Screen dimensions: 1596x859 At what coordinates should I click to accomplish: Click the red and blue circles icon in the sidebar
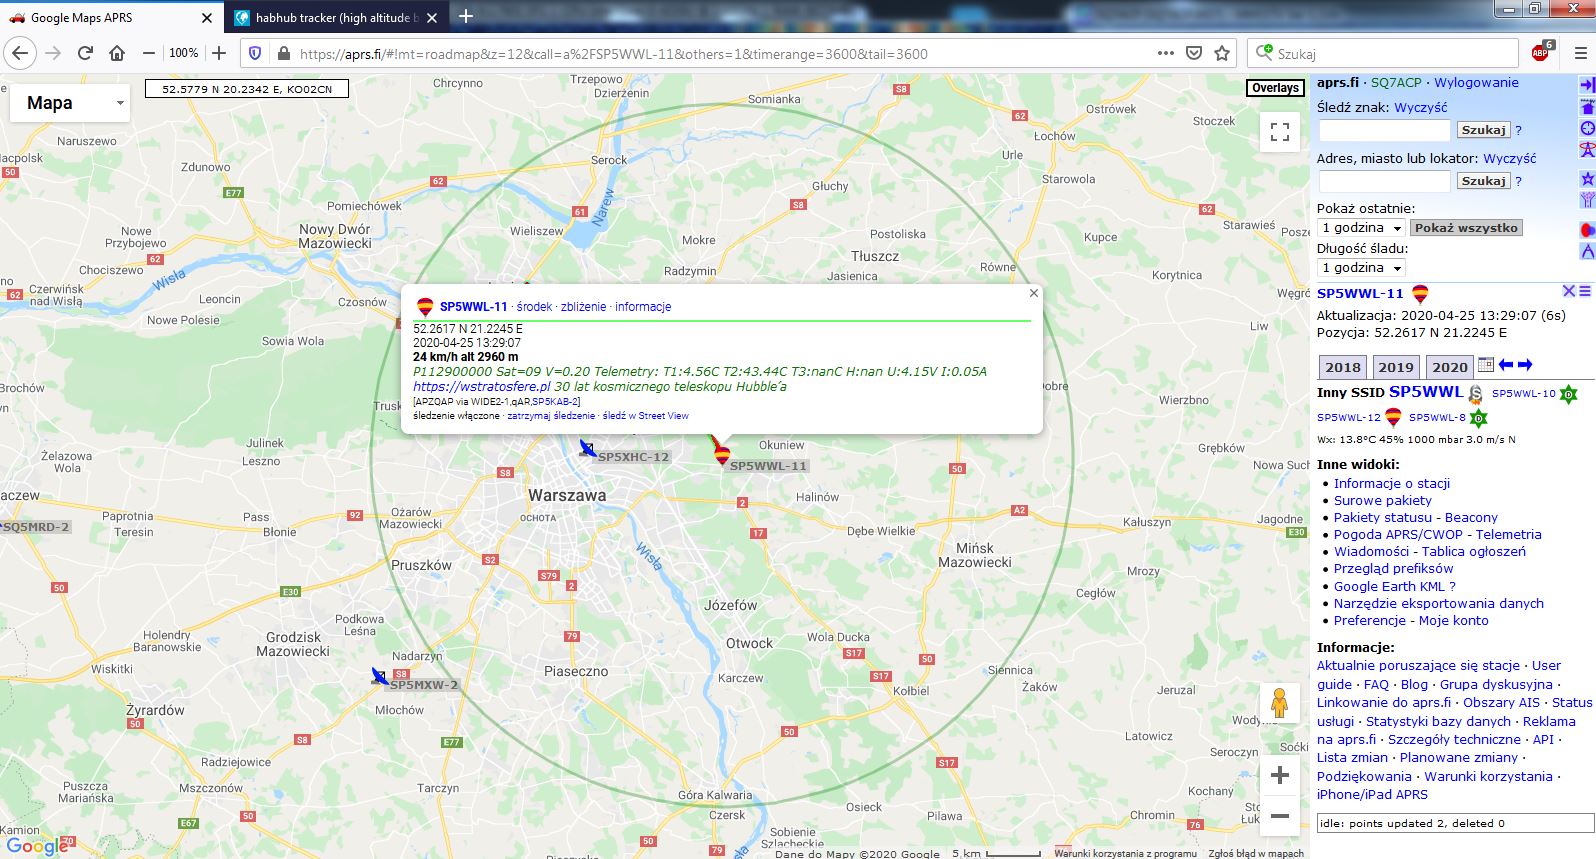pos(1587,230)
